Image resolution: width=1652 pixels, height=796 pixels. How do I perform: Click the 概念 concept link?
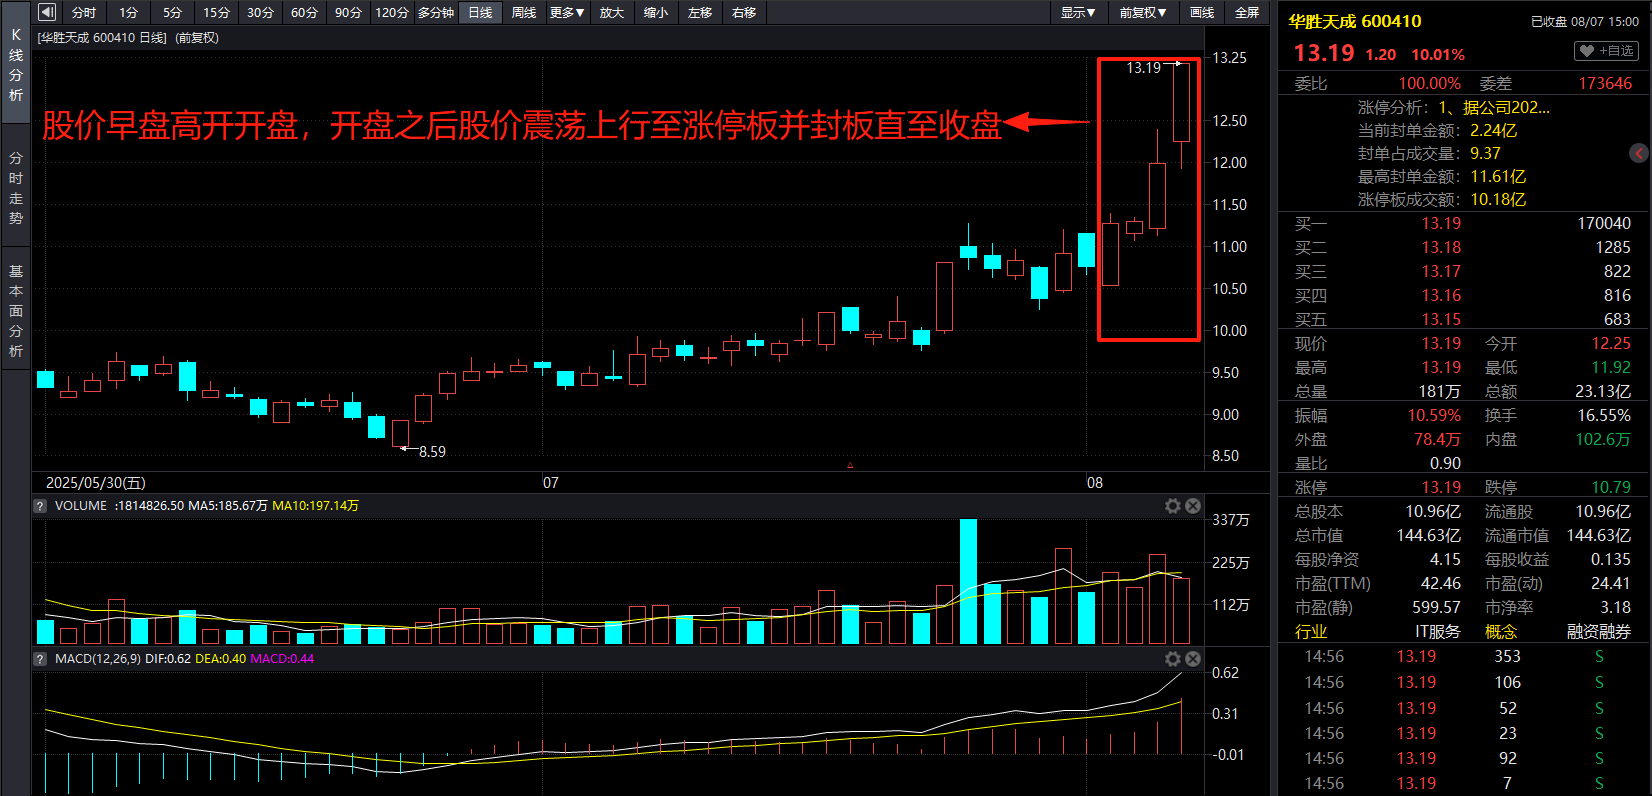pyautogui.click(x=1501, y=632)
